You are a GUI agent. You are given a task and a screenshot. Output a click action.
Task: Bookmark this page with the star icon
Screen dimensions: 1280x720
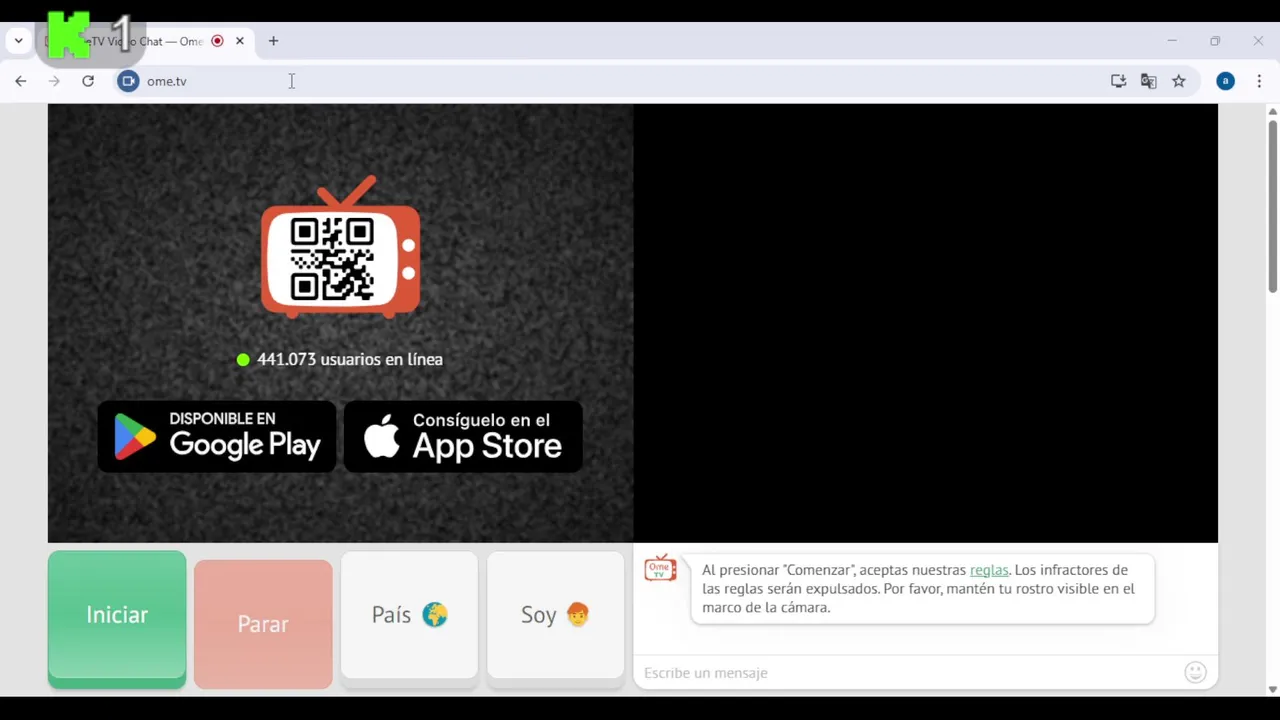[1179, 81]
